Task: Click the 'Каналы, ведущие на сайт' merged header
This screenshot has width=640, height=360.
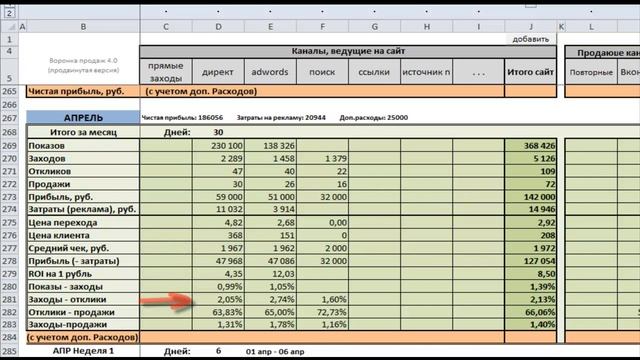Action: click(348, 51)
